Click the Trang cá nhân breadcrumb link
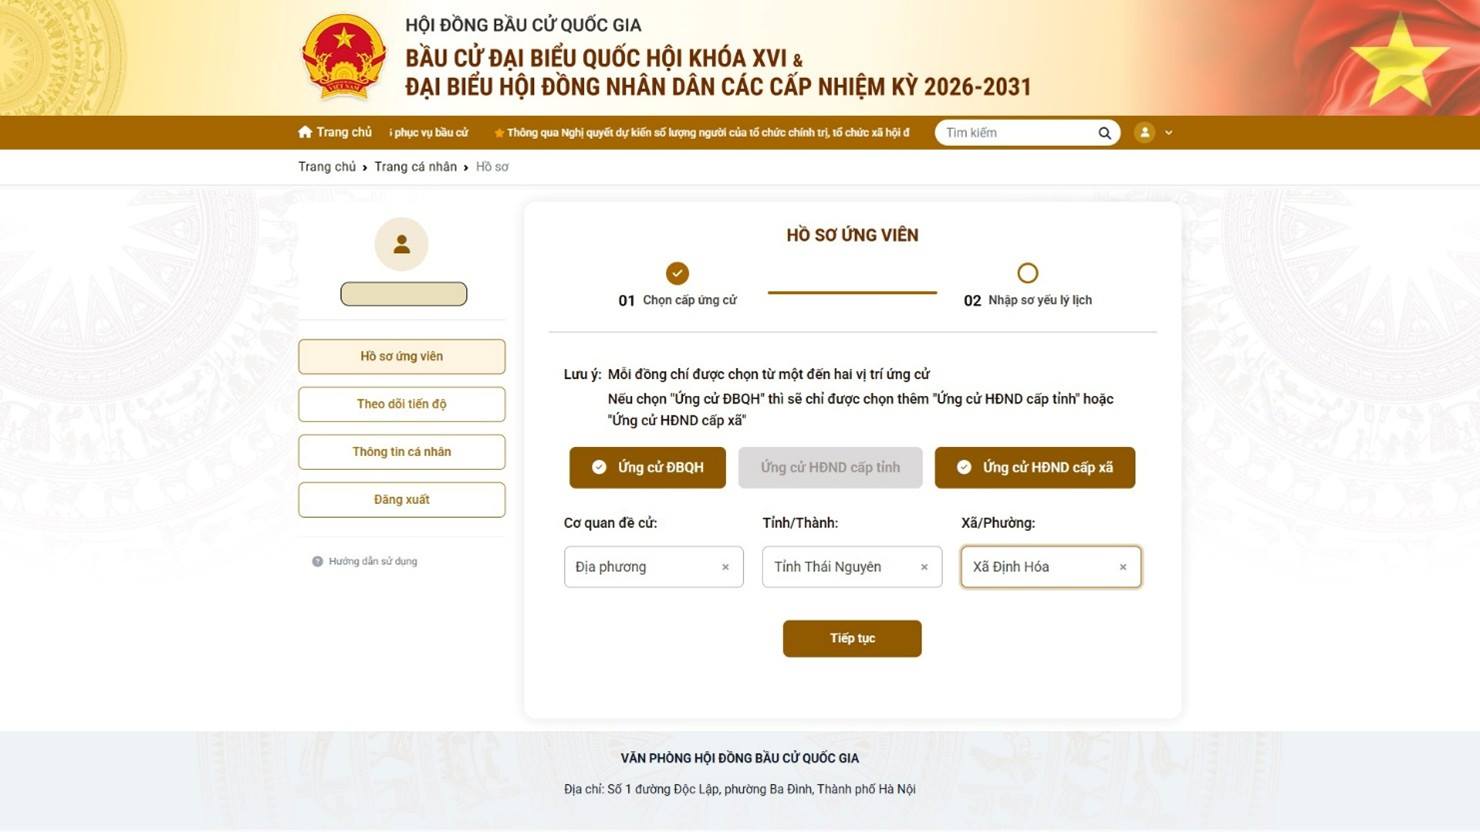 (415, 167)
